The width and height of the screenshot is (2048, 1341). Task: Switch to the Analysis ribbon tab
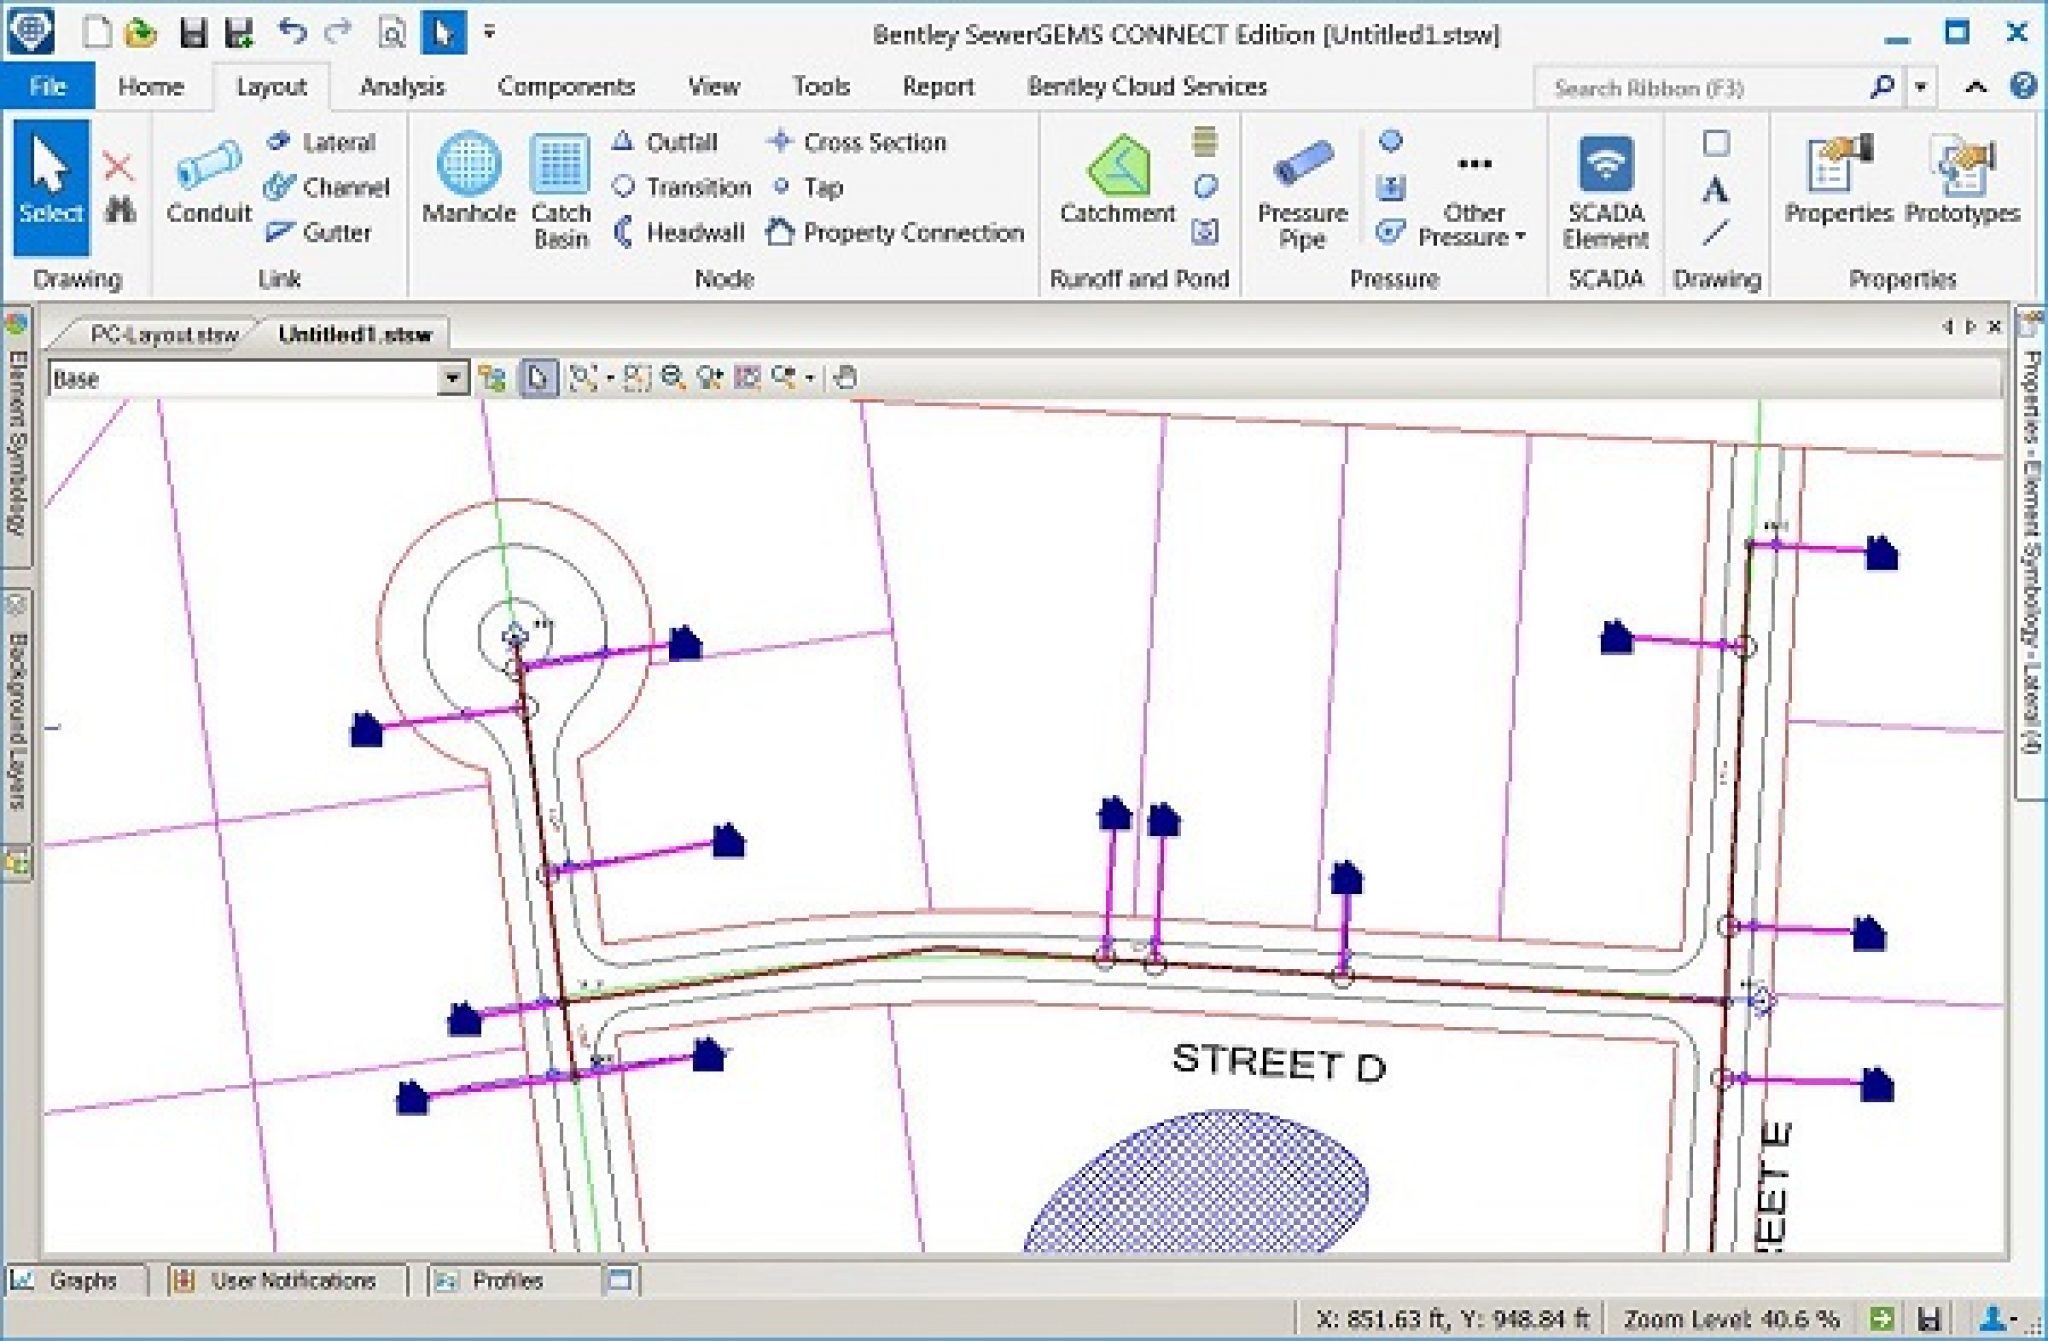[401, 87]
